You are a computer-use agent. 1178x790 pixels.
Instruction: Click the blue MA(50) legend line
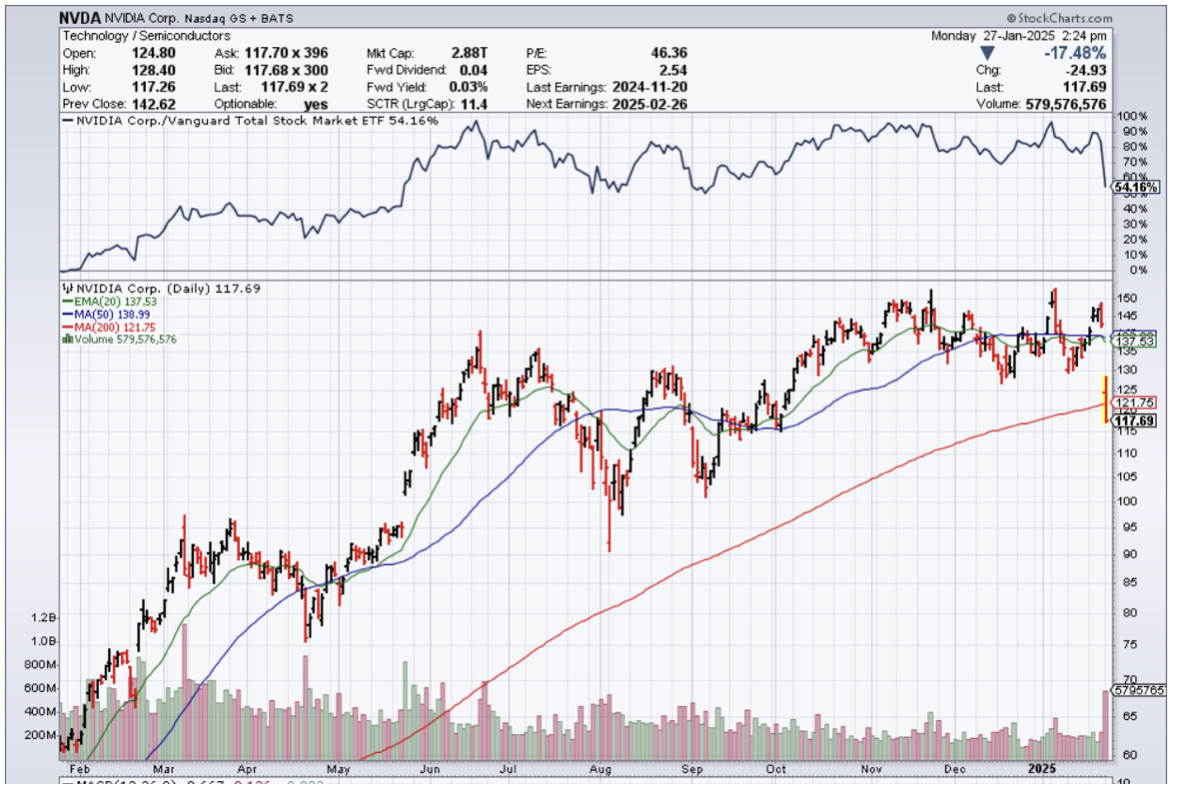pos(68,315)
